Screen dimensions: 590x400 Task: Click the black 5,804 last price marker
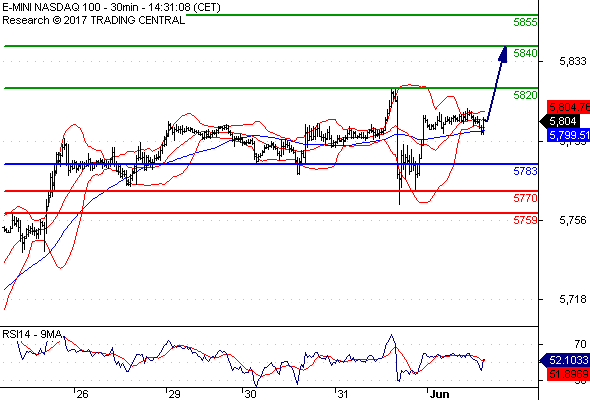(x=560, y=121)
